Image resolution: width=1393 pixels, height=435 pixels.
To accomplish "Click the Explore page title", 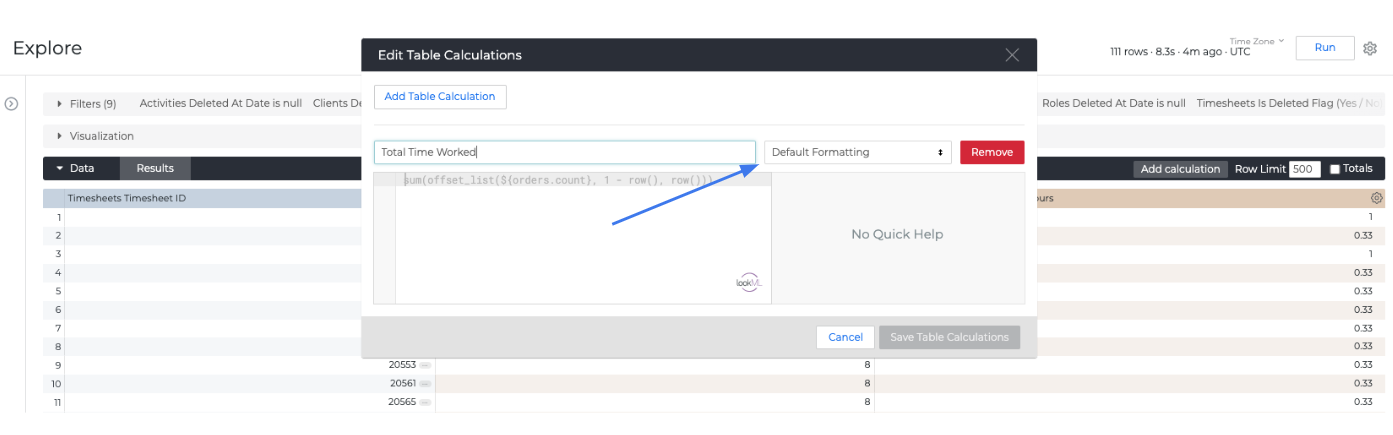I will click(47, 48).
